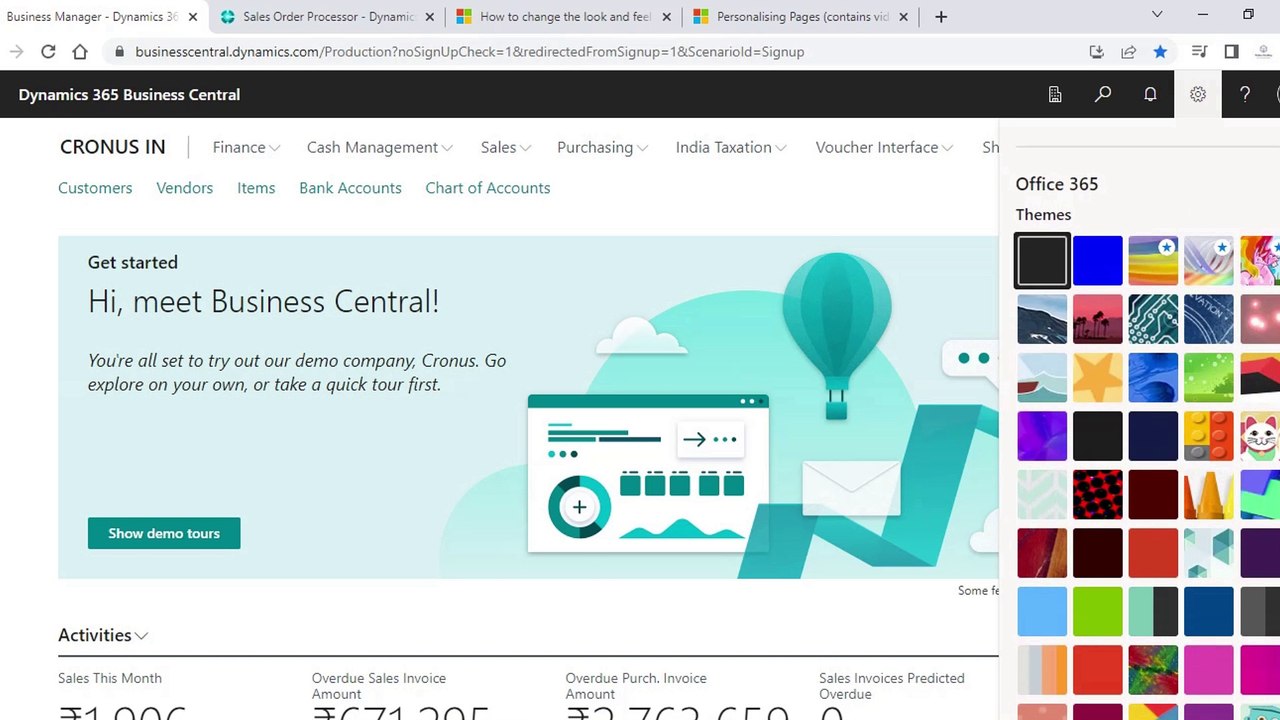
Task: Select the mint and dark split theme
Action: (x=1153, y=611)
